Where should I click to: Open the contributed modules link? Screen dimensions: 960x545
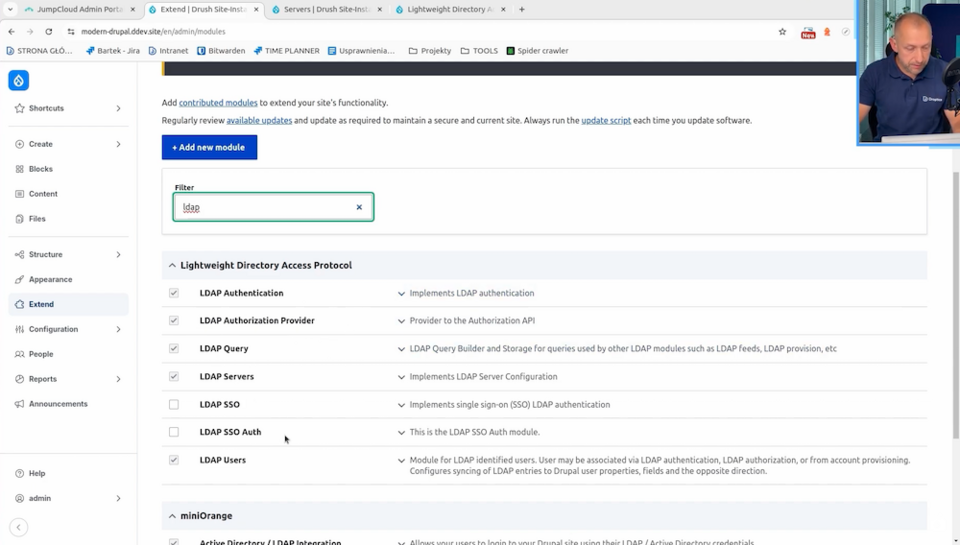click(x=218, y=103)
